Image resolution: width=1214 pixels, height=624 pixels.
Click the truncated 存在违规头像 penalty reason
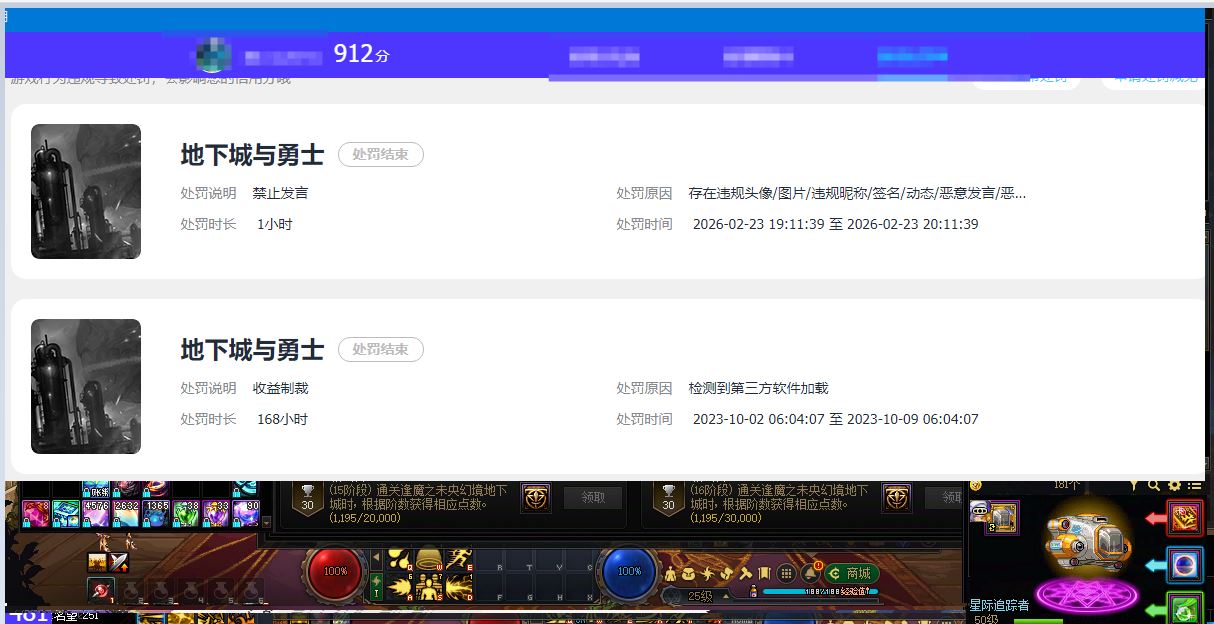(x=857, y=193)
